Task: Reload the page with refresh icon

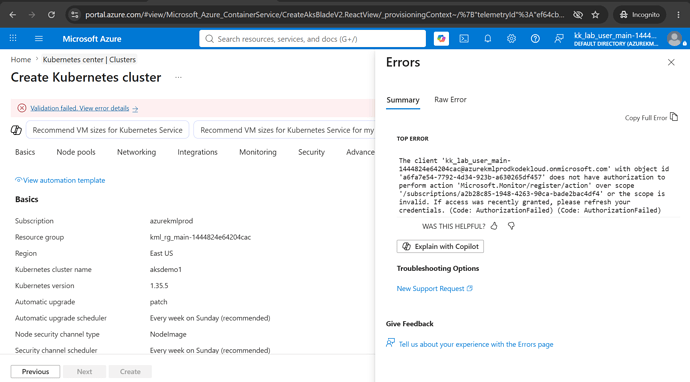Action: pyautogui.click(x=51, y=15)
